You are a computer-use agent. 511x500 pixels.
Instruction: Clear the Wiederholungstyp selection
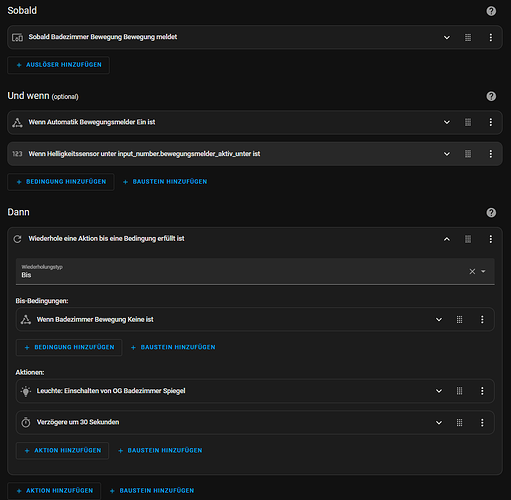point(472,271)
